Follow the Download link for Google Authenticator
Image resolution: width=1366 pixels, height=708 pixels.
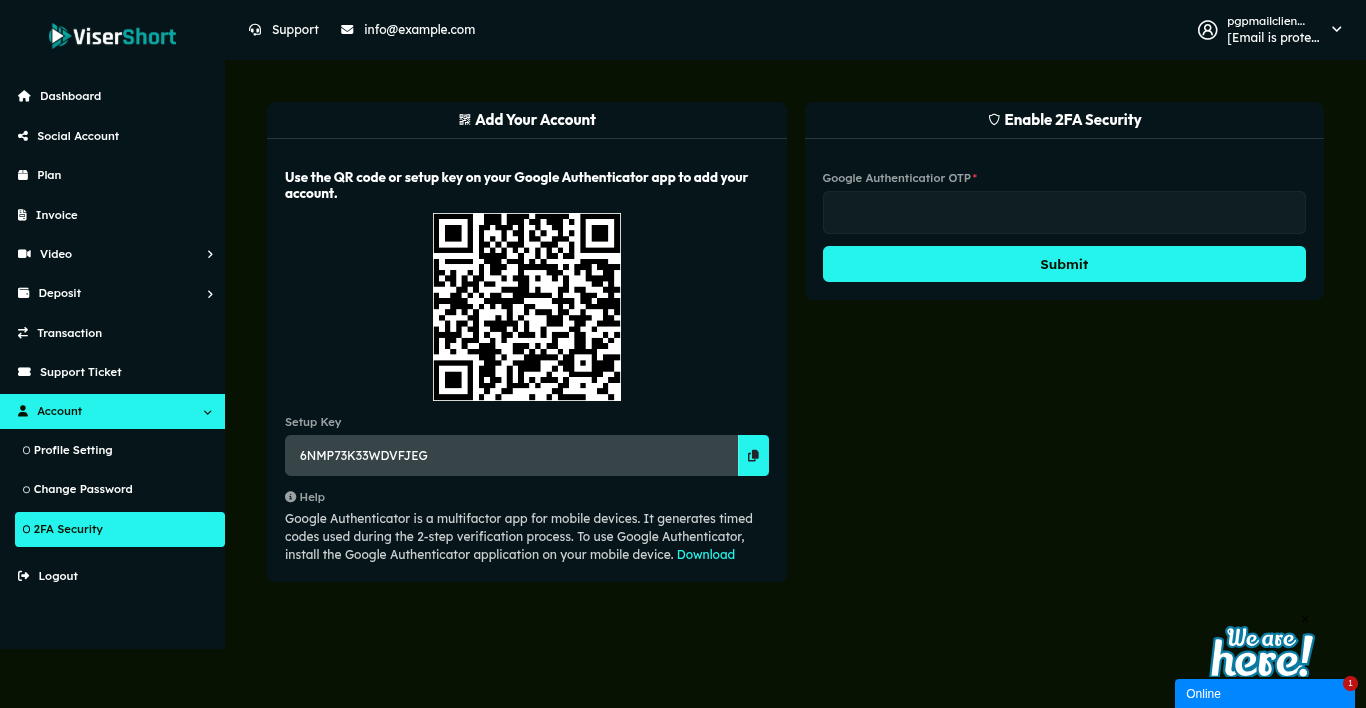[x=706, y=555]
